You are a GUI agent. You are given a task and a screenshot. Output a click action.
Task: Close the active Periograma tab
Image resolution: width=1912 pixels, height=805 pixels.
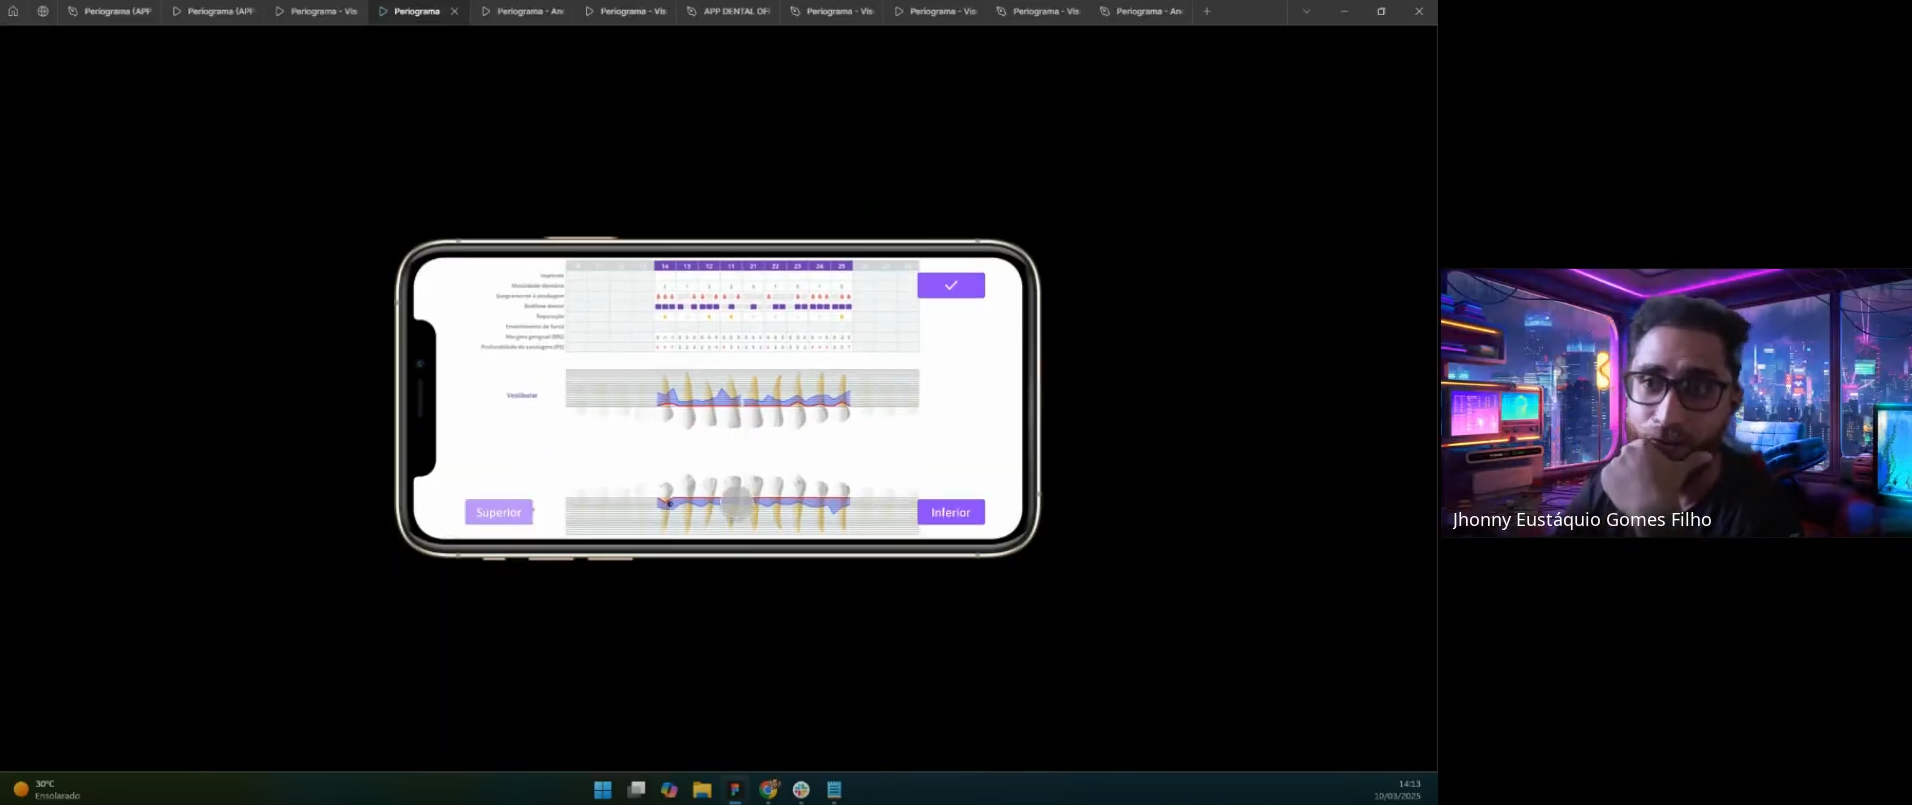[455, 11]
